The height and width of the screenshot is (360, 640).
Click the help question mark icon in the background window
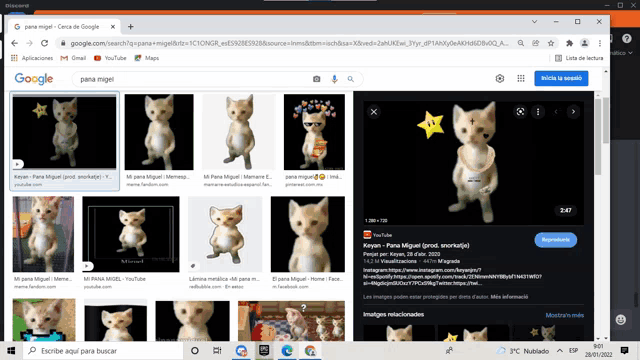[627, 39]
